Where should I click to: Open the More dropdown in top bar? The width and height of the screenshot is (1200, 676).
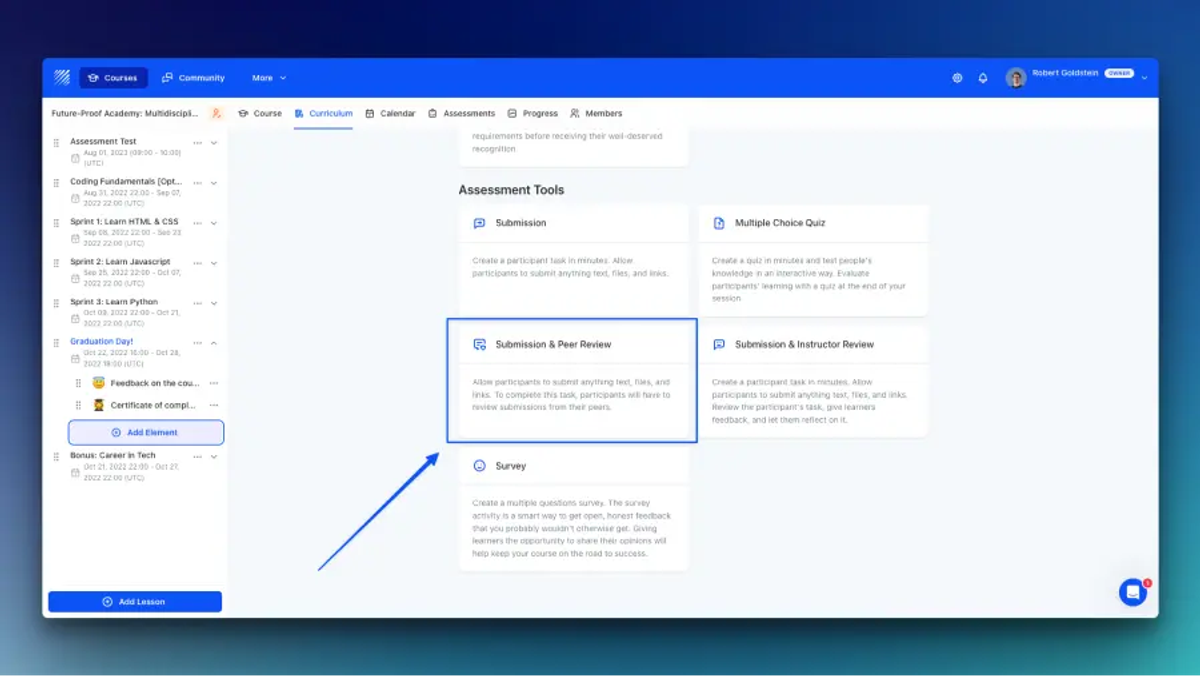click(x=269, y=78)
